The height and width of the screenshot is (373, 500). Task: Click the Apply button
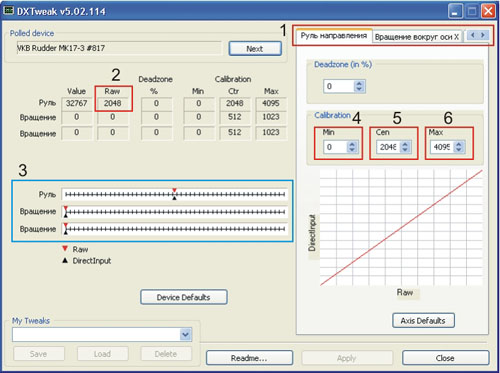point(347,358)
